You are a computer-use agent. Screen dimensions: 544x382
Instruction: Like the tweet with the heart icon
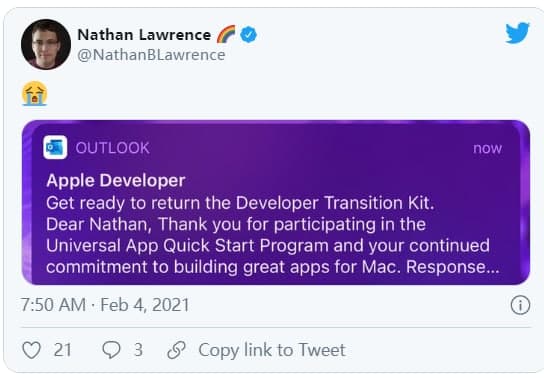pyautogui.click(x=32, y=350)
